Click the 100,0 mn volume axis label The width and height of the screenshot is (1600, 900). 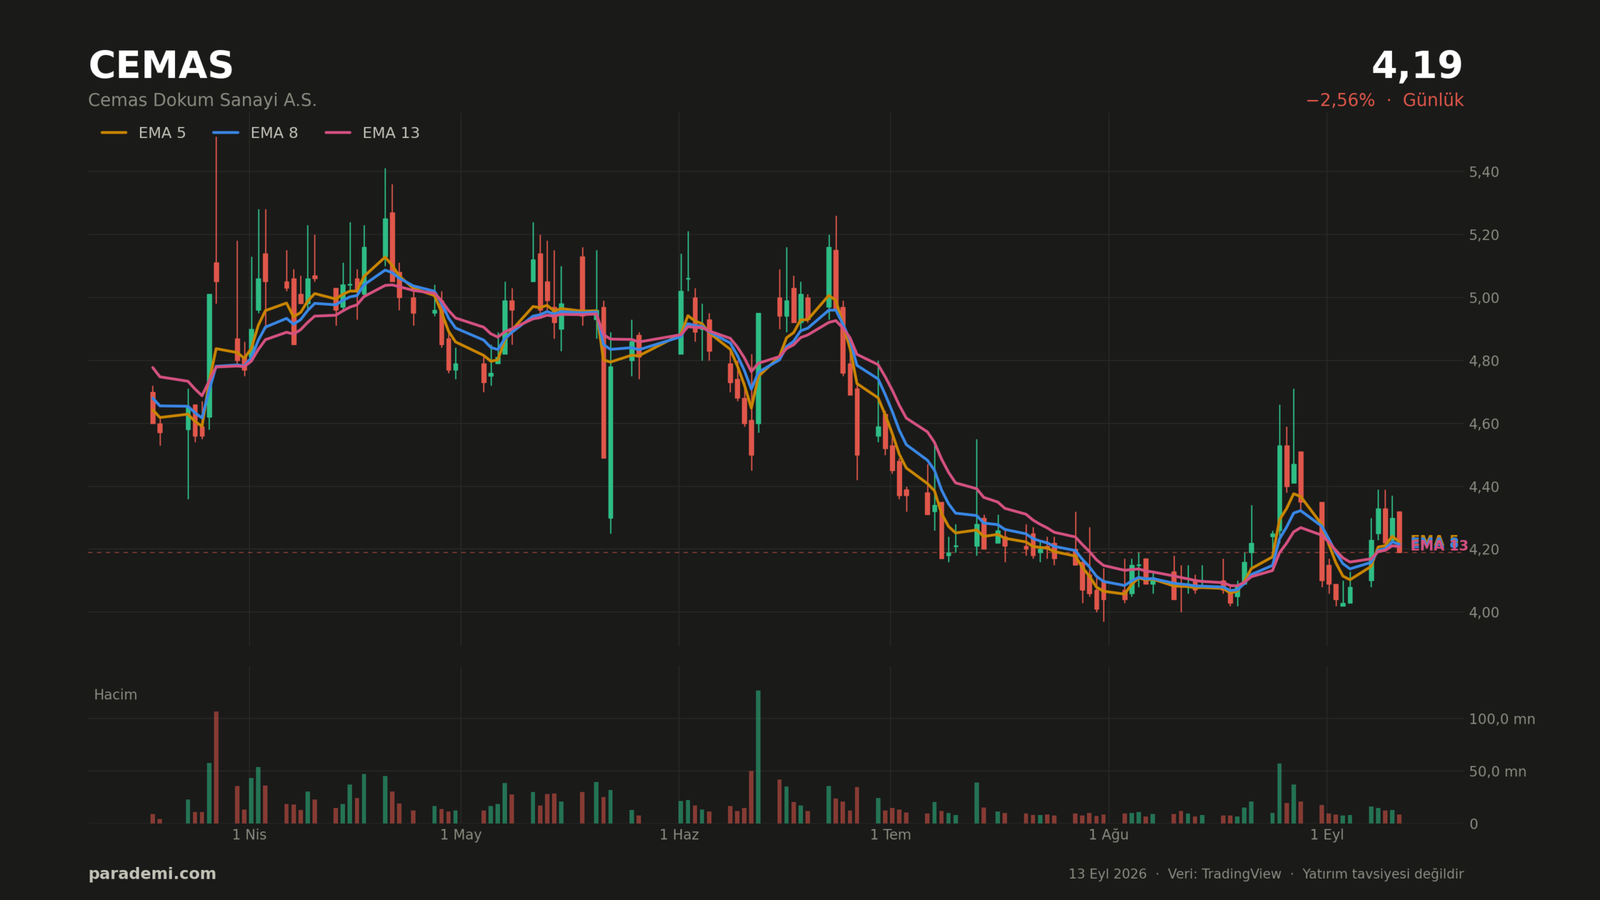click(1502, 719)
